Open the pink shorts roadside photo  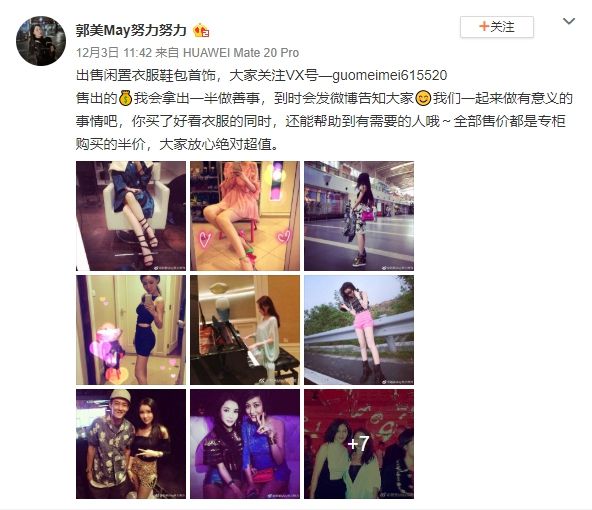coord(359,330)
